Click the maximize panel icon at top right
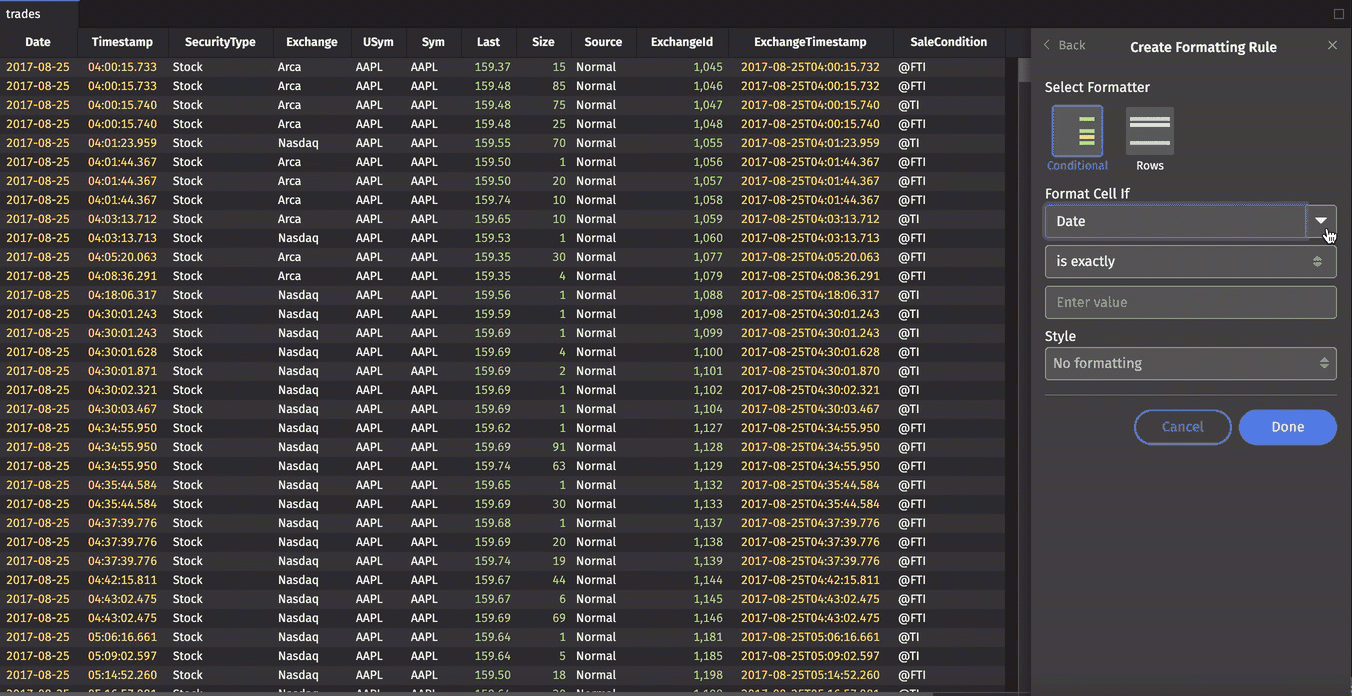This screenshot has height=696, width=1352. 1339,14
